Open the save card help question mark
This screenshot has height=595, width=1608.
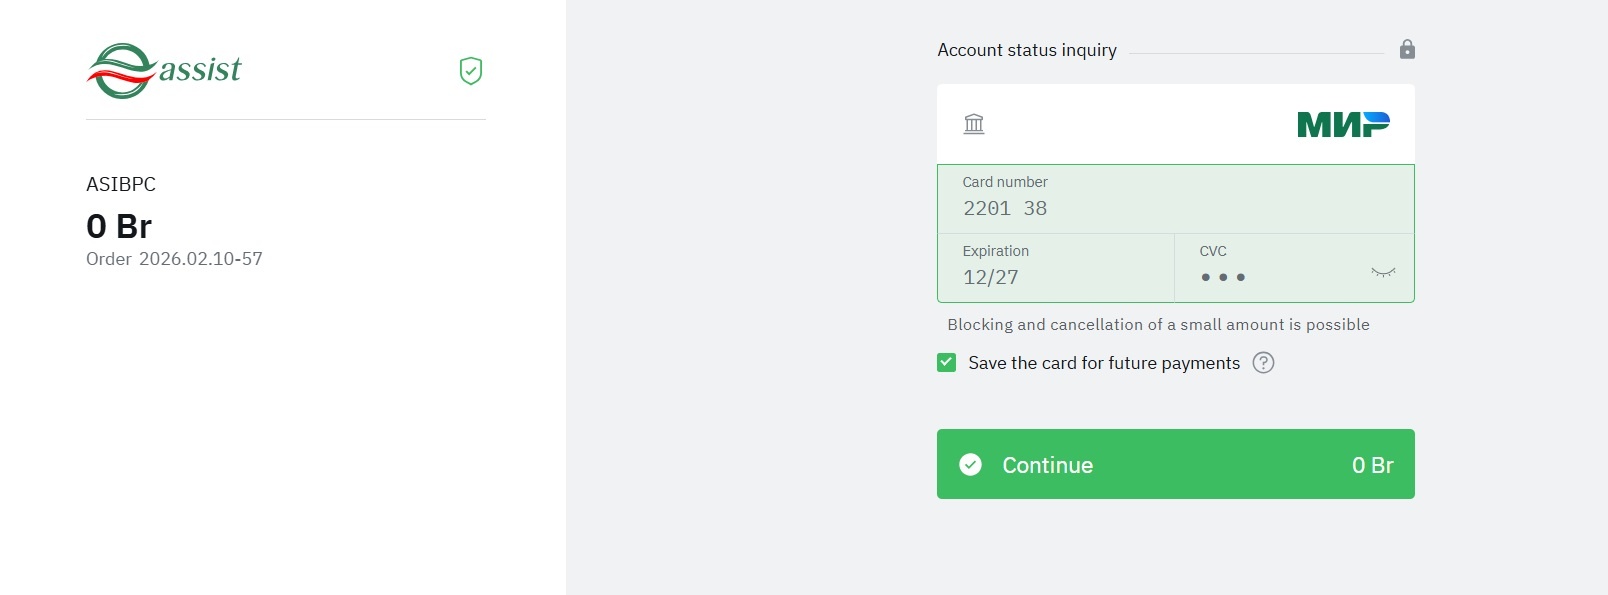1263,363
